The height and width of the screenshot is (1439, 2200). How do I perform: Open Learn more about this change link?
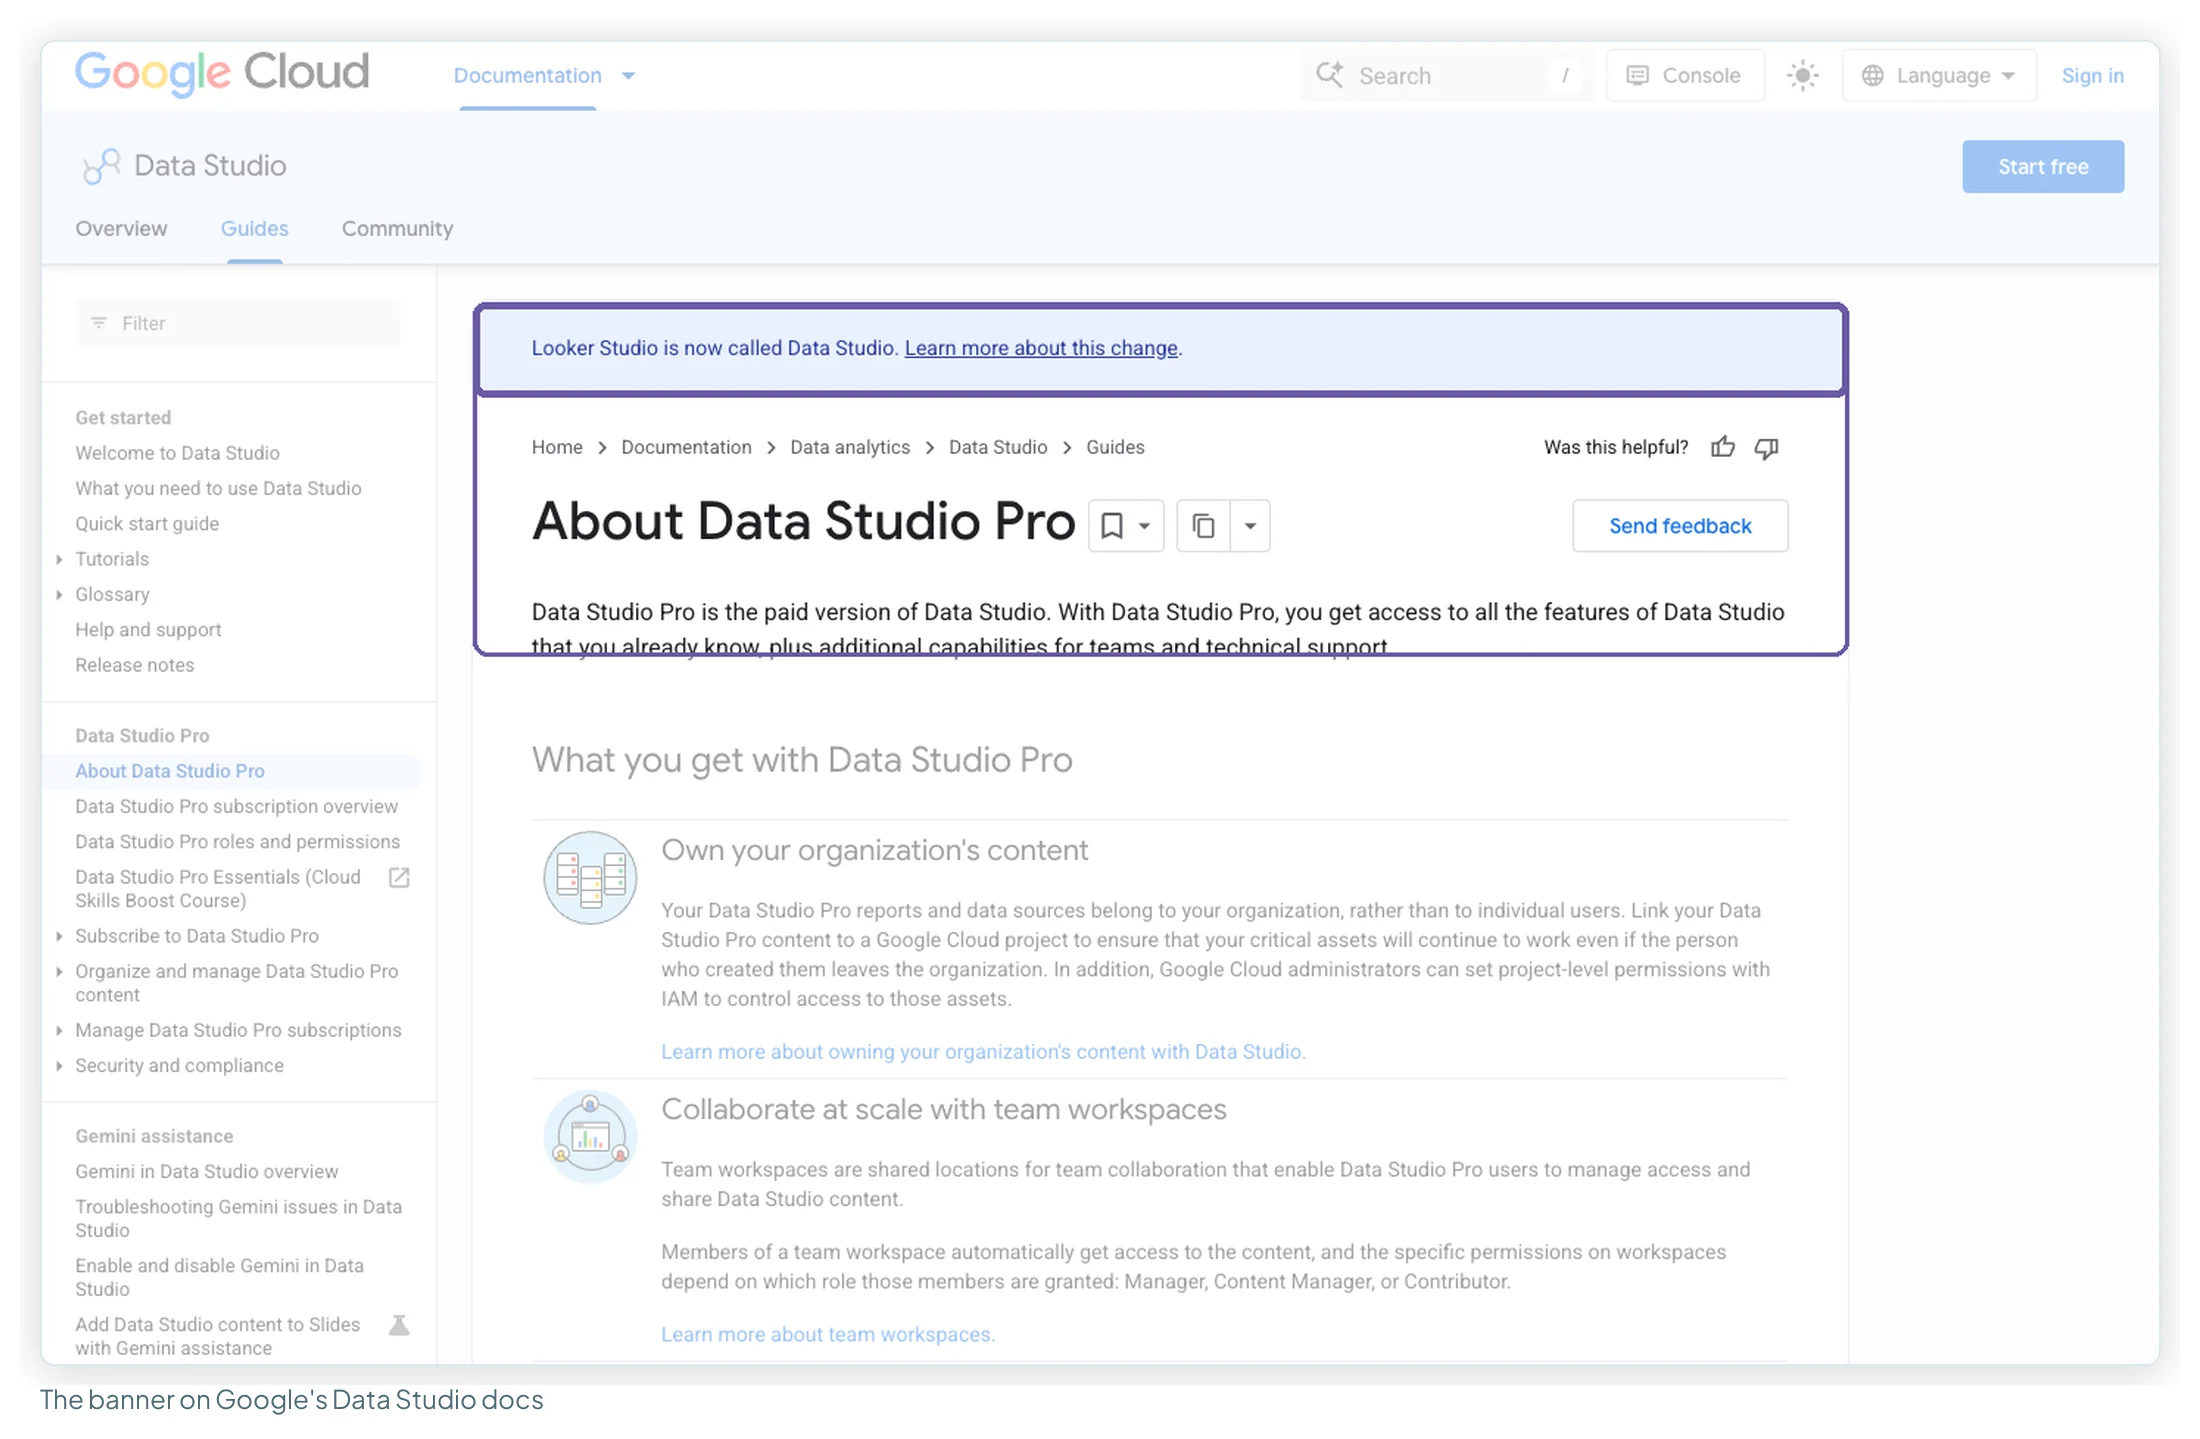[x=1041, y=348]
